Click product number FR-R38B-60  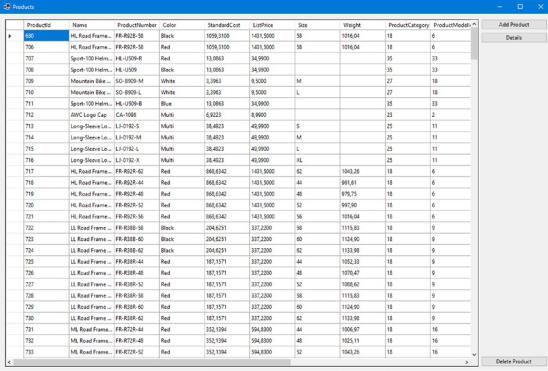[137, 239]
